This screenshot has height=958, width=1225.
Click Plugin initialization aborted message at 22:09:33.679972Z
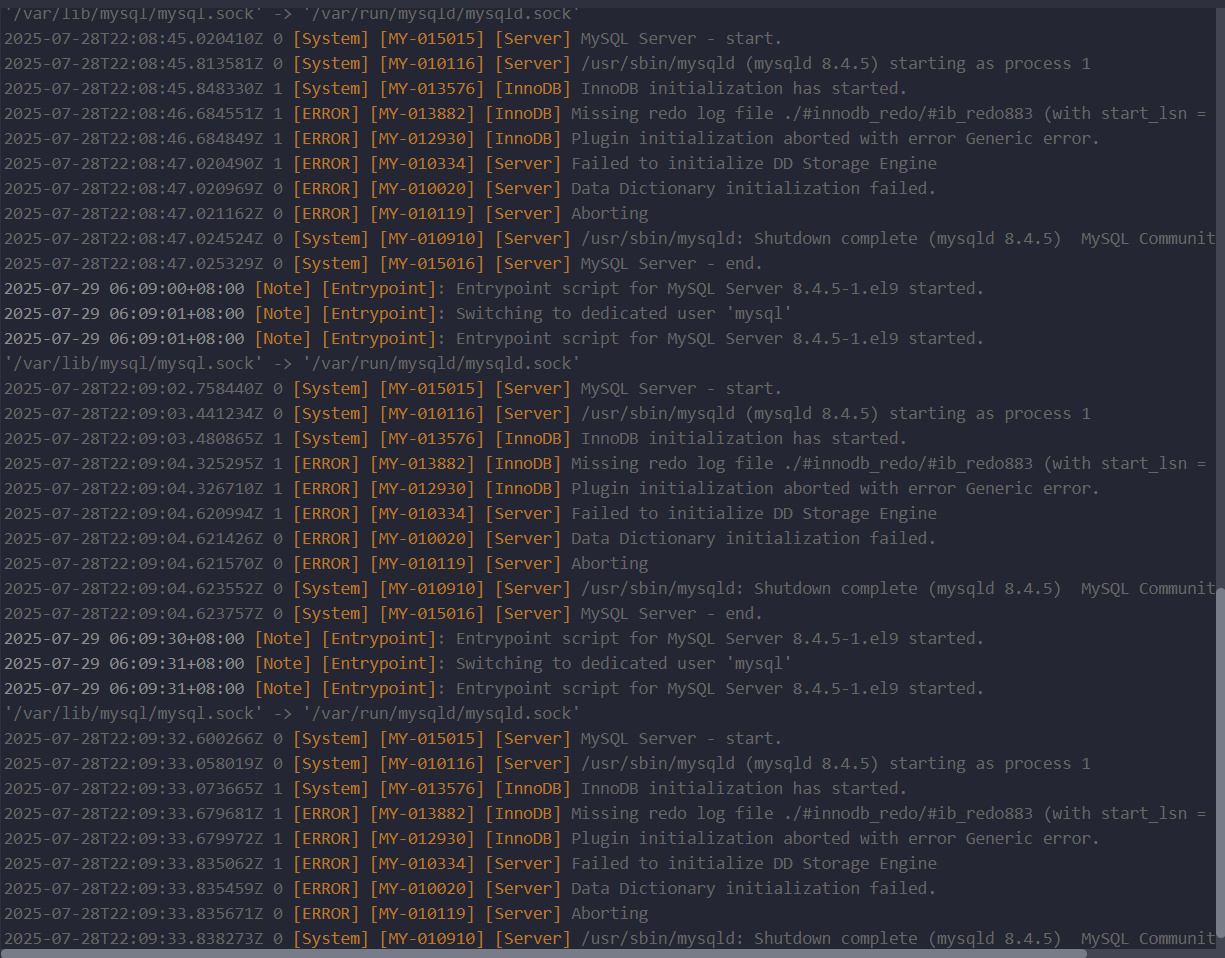coord(835,838)
